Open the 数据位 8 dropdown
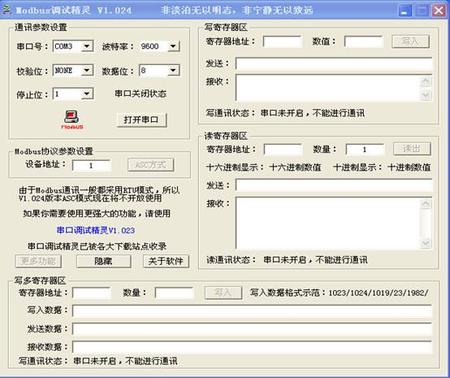The height and width of the screenshot is (378, 450). tap(173, 70)
